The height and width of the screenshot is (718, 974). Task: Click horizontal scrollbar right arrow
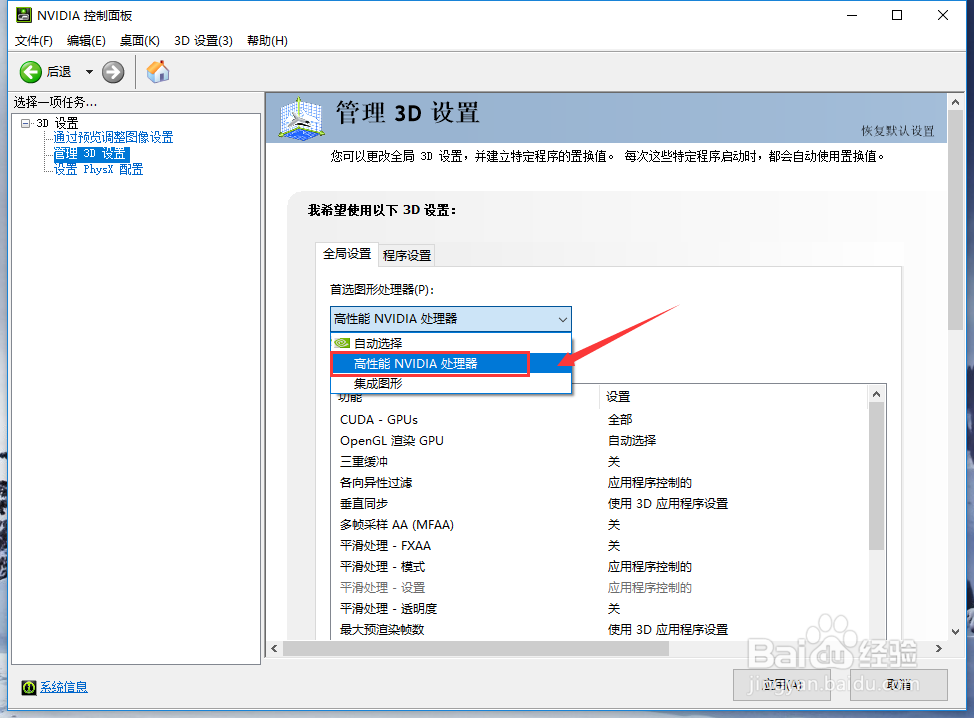(x=939, y=648)
